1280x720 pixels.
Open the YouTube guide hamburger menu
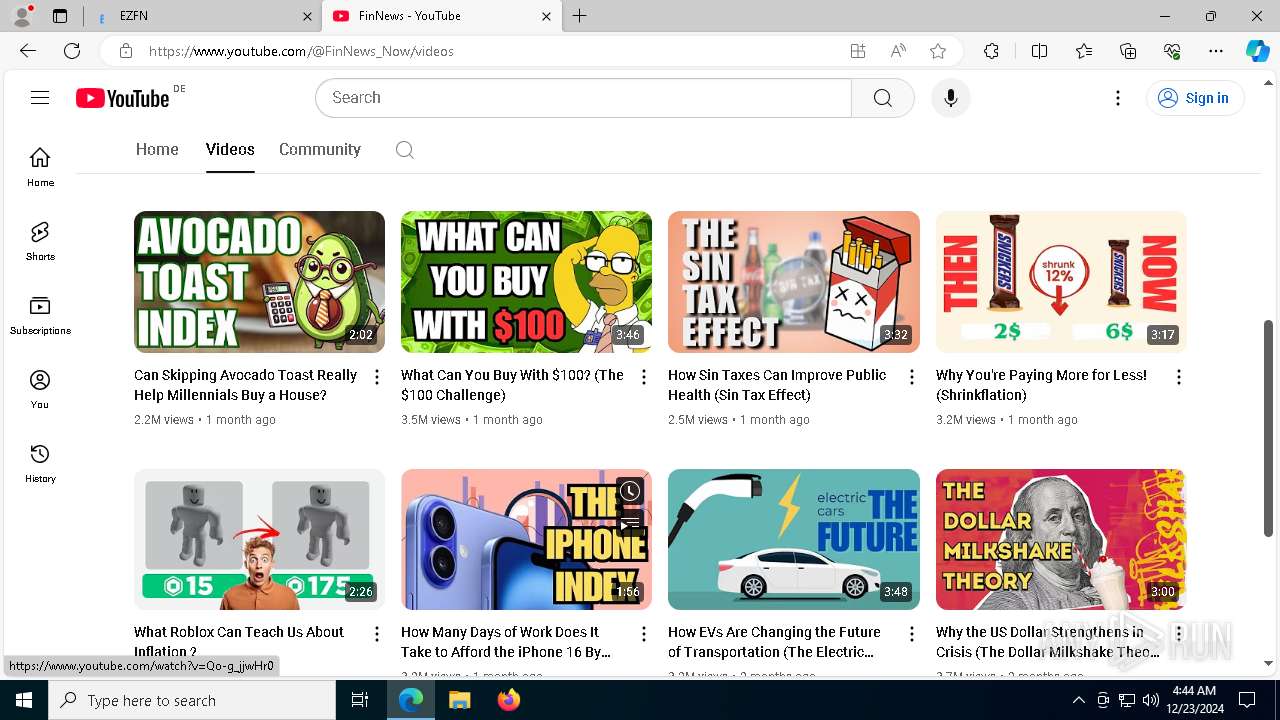(40, 98)
